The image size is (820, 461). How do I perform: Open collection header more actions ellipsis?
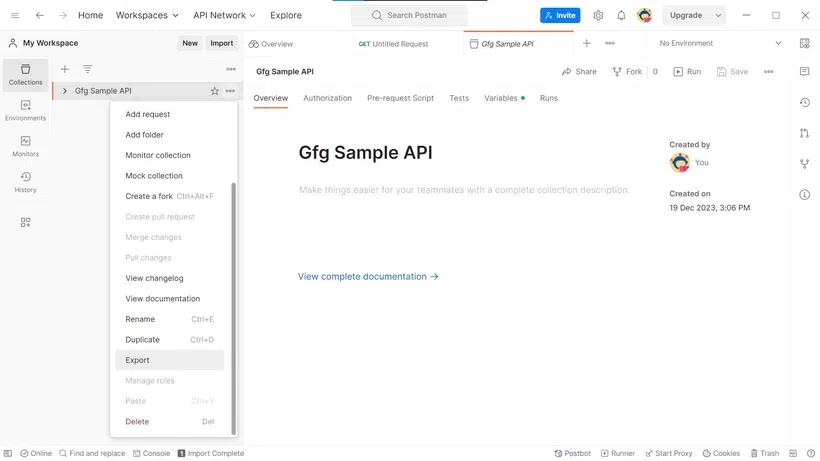(x=768, y=72)
